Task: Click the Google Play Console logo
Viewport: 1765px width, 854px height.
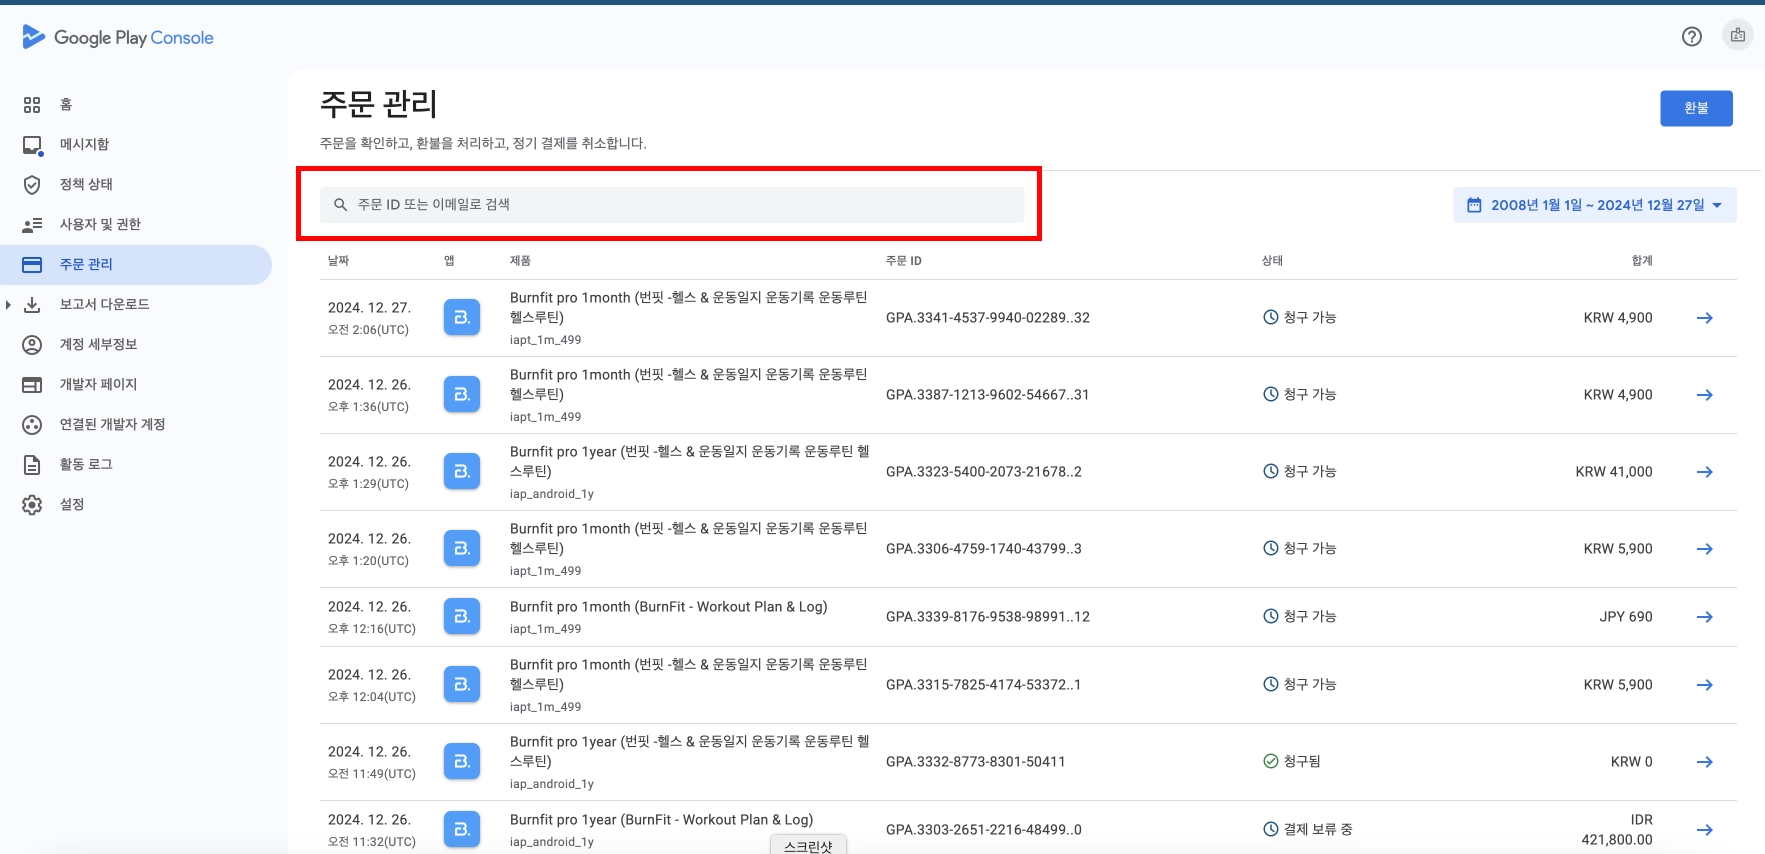Action: point(118,37)
